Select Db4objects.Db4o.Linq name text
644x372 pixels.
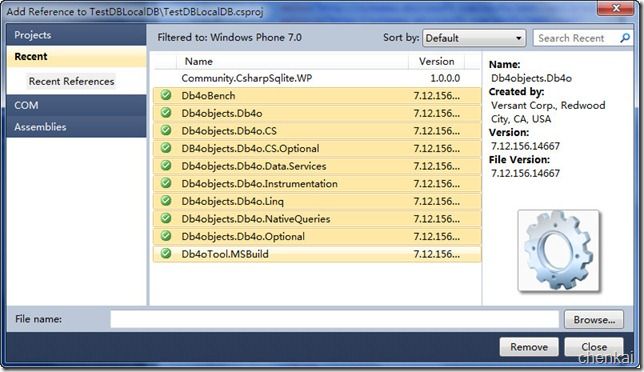click(x=232, y=201)
